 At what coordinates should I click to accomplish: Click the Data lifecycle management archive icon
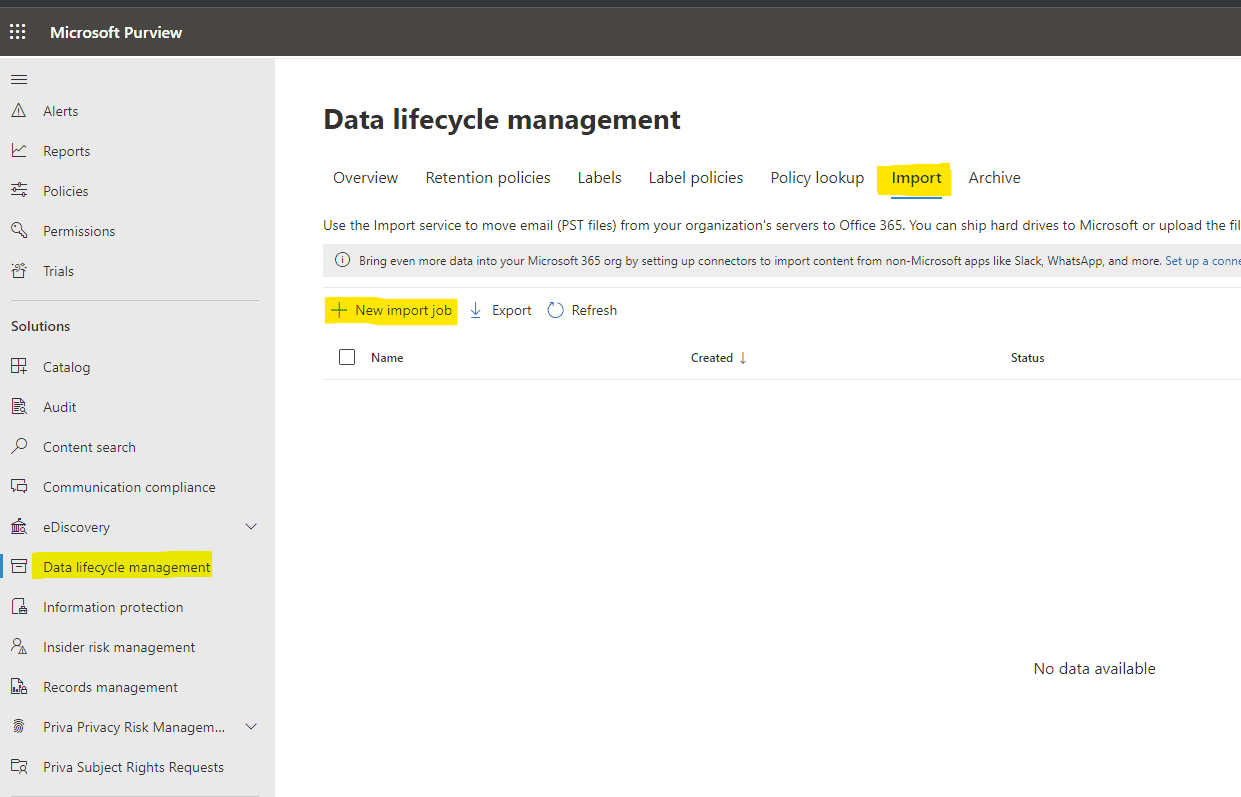click(19, 567)
